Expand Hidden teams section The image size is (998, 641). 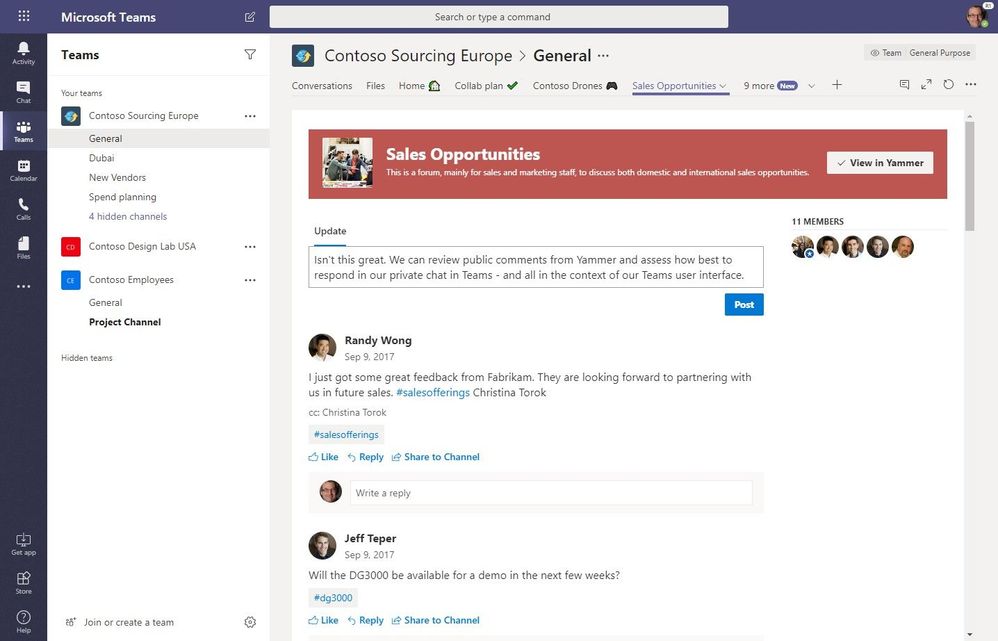[87, 358]
